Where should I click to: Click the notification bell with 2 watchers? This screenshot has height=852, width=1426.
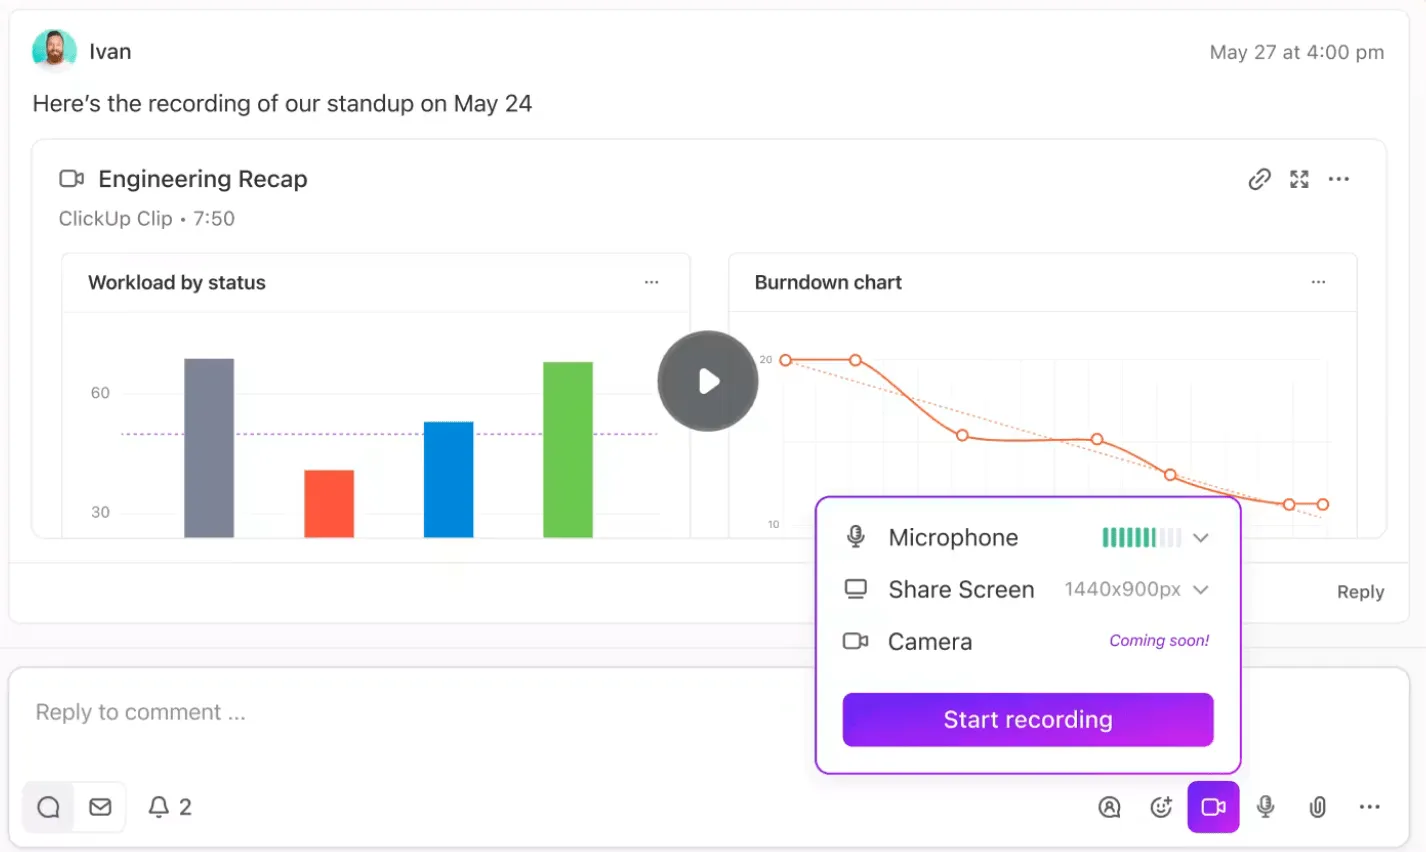click(170, 807)
